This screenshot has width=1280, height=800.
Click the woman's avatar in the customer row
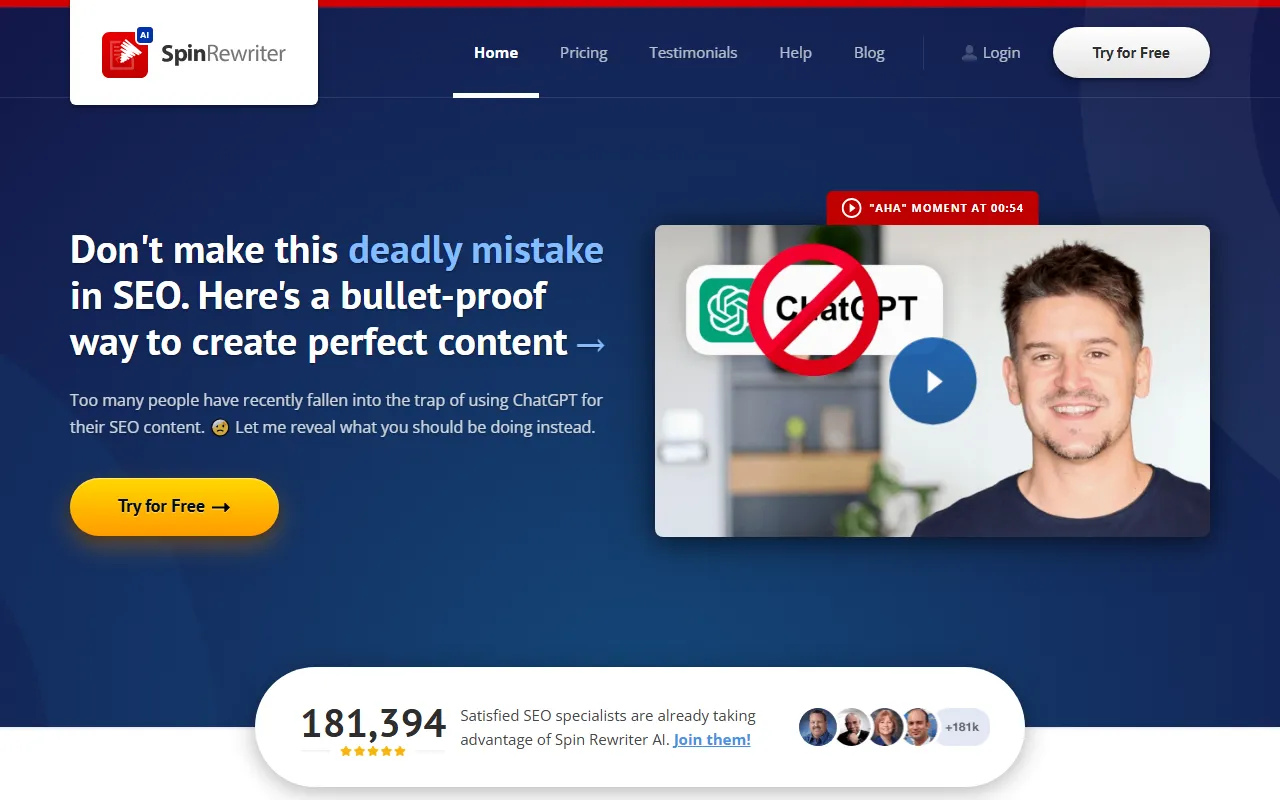pos(885,727)
